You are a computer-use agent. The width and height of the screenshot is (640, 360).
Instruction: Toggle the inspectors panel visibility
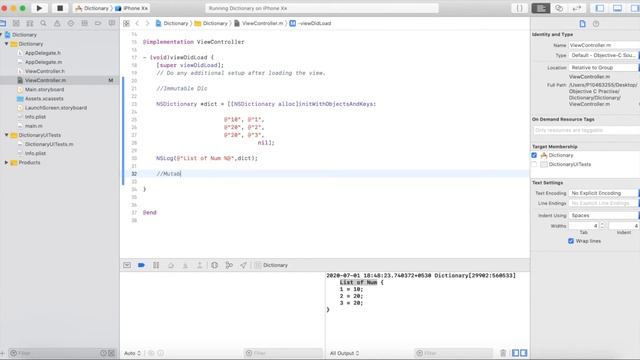(x=635, y=8)
